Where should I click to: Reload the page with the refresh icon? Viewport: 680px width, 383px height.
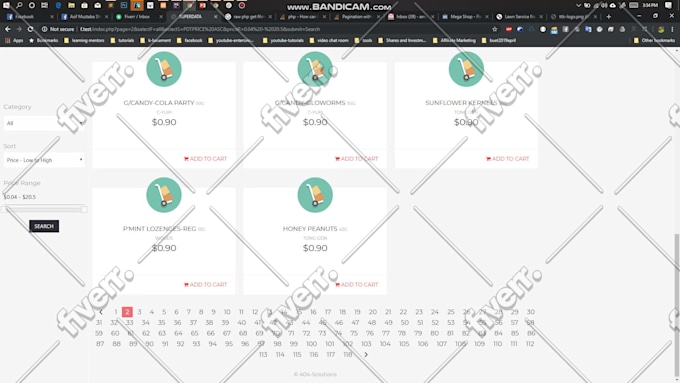click(x=30, y=29)
